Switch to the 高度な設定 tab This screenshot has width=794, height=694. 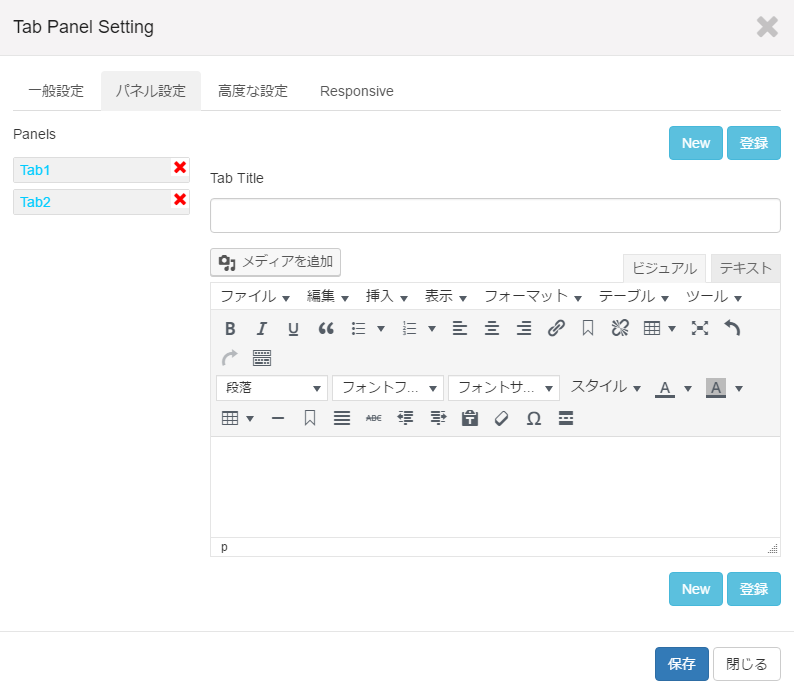pos(253,91)
